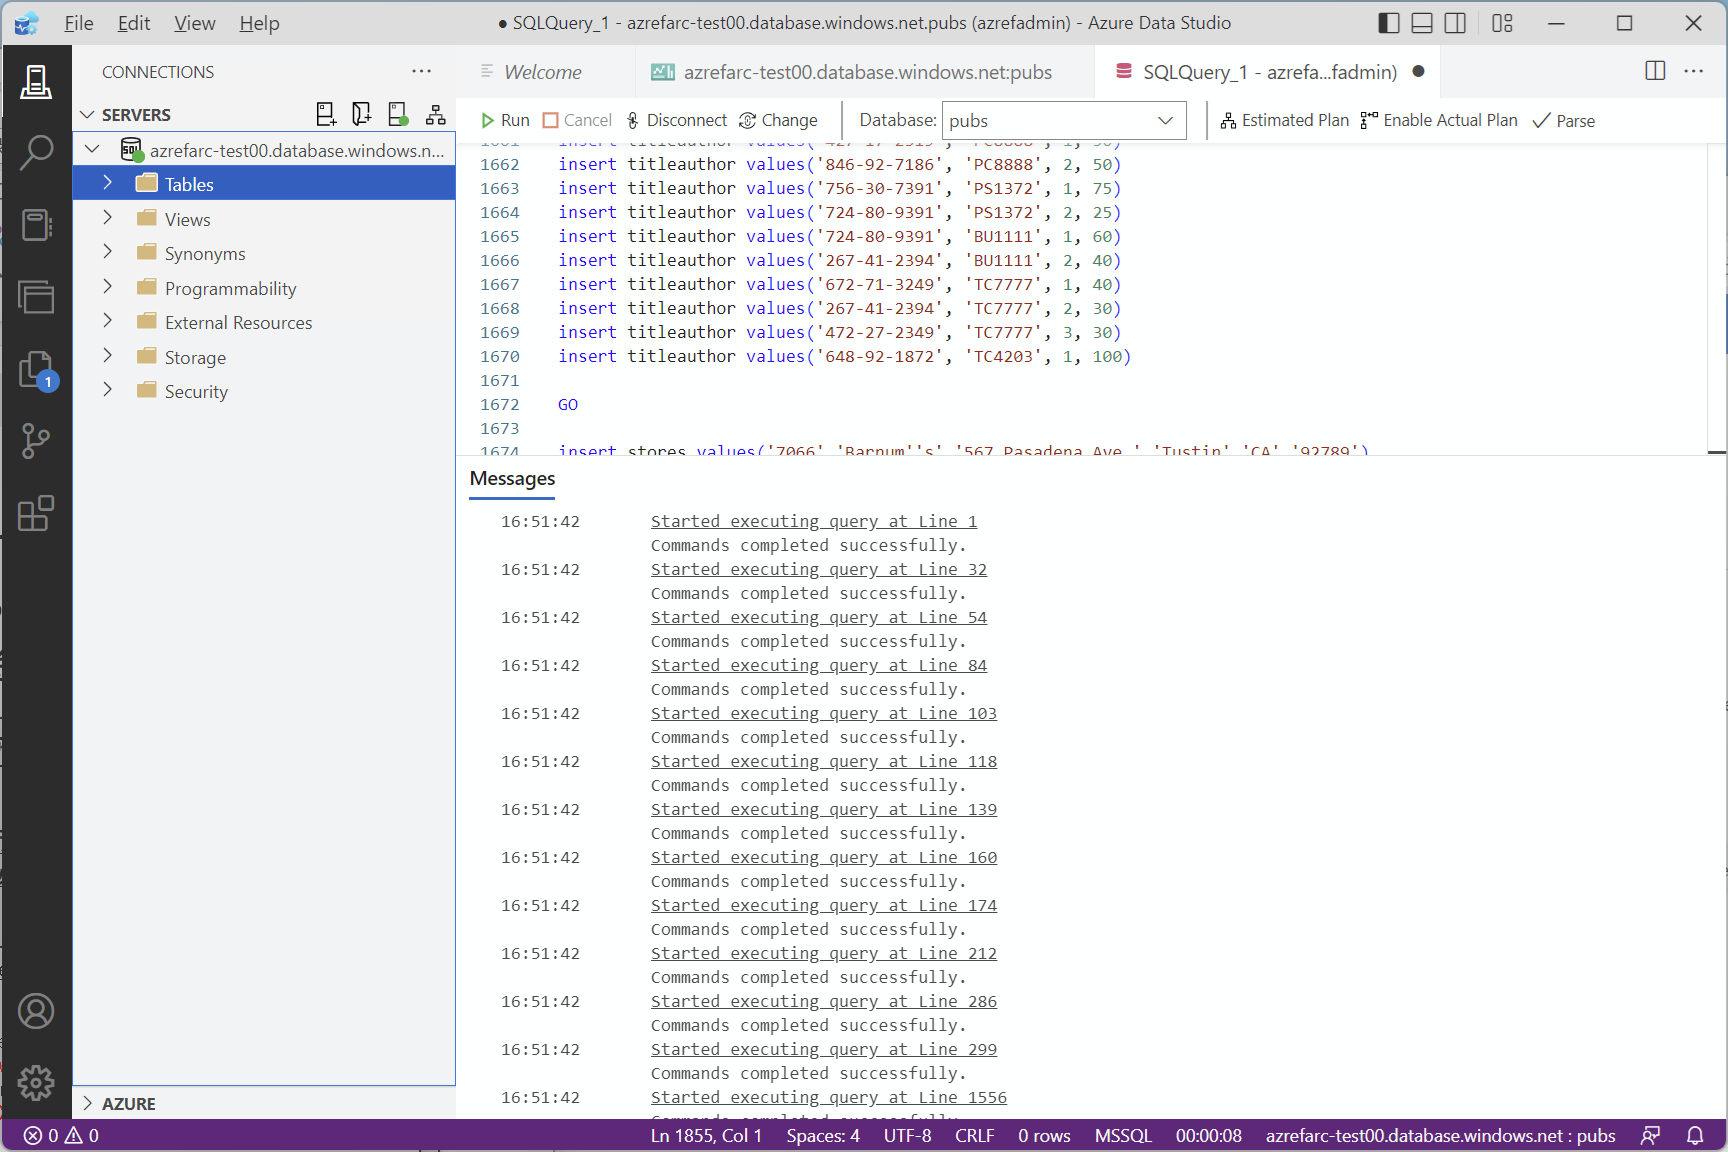1728x1152 pixels.
Task: Collapse the azrefarc-test00 server node
Action: click(x=92, y=149)
